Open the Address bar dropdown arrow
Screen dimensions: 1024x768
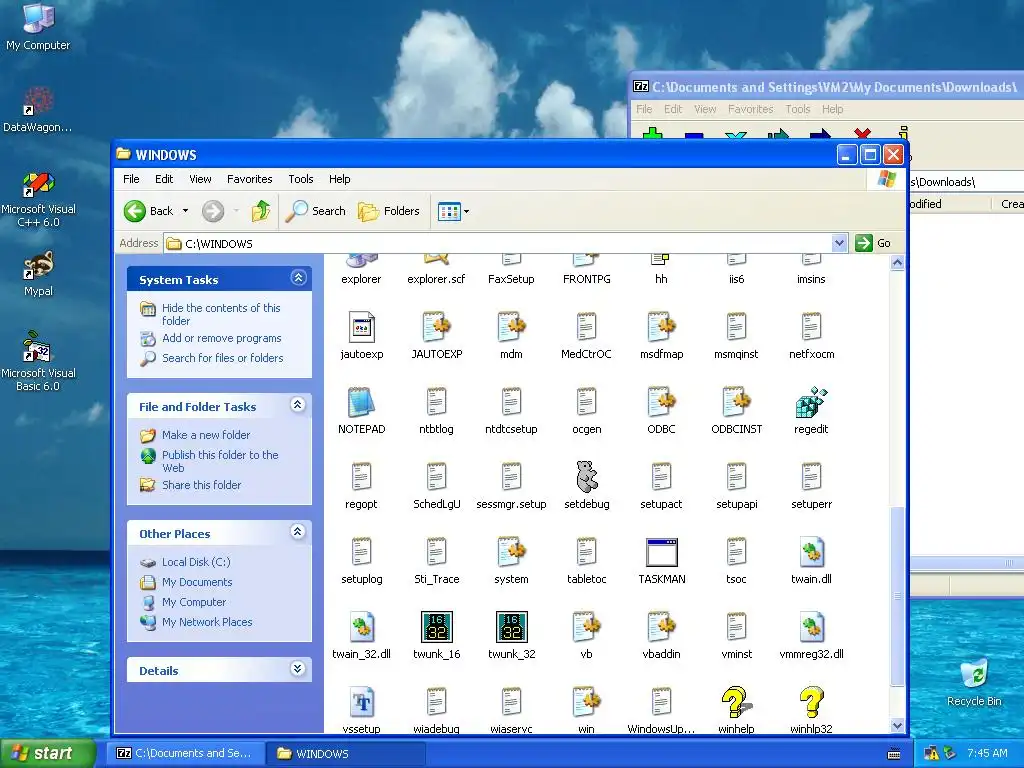click(x=839, y=243)
